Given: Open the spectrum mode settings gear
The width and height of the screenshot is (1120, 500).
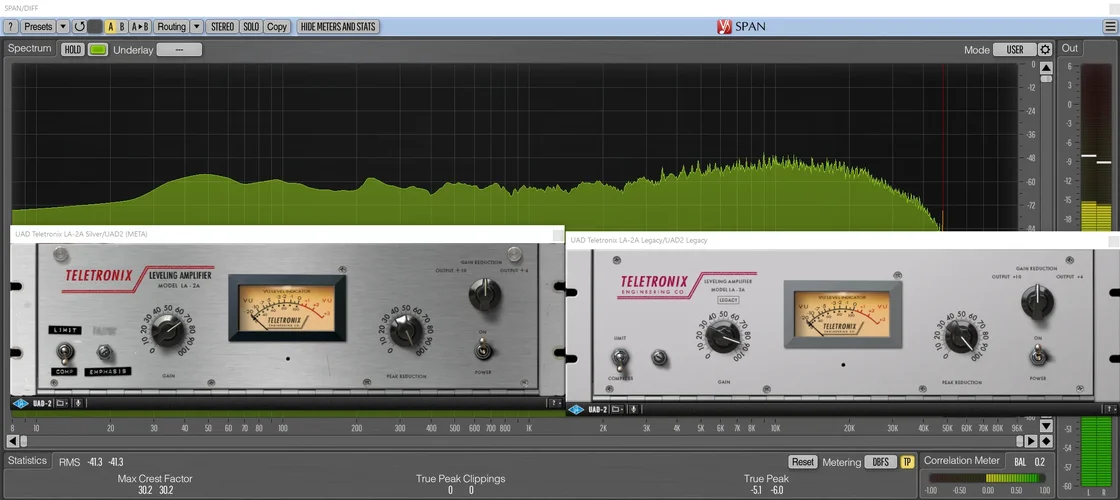Looking at the screenshot, I should click(x=1045, y=49).
